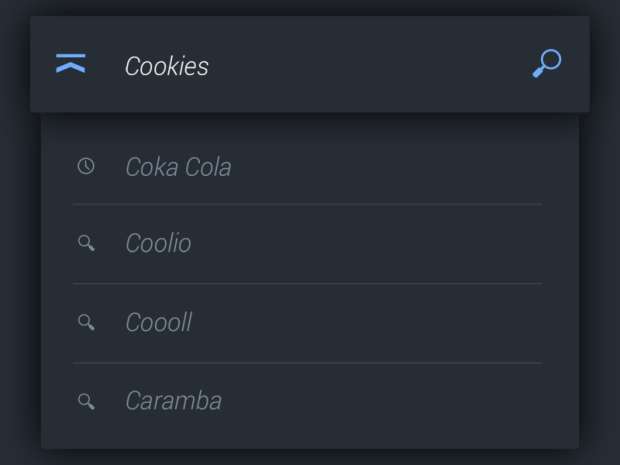Click blank space in the Coolio row

(400, 244)
